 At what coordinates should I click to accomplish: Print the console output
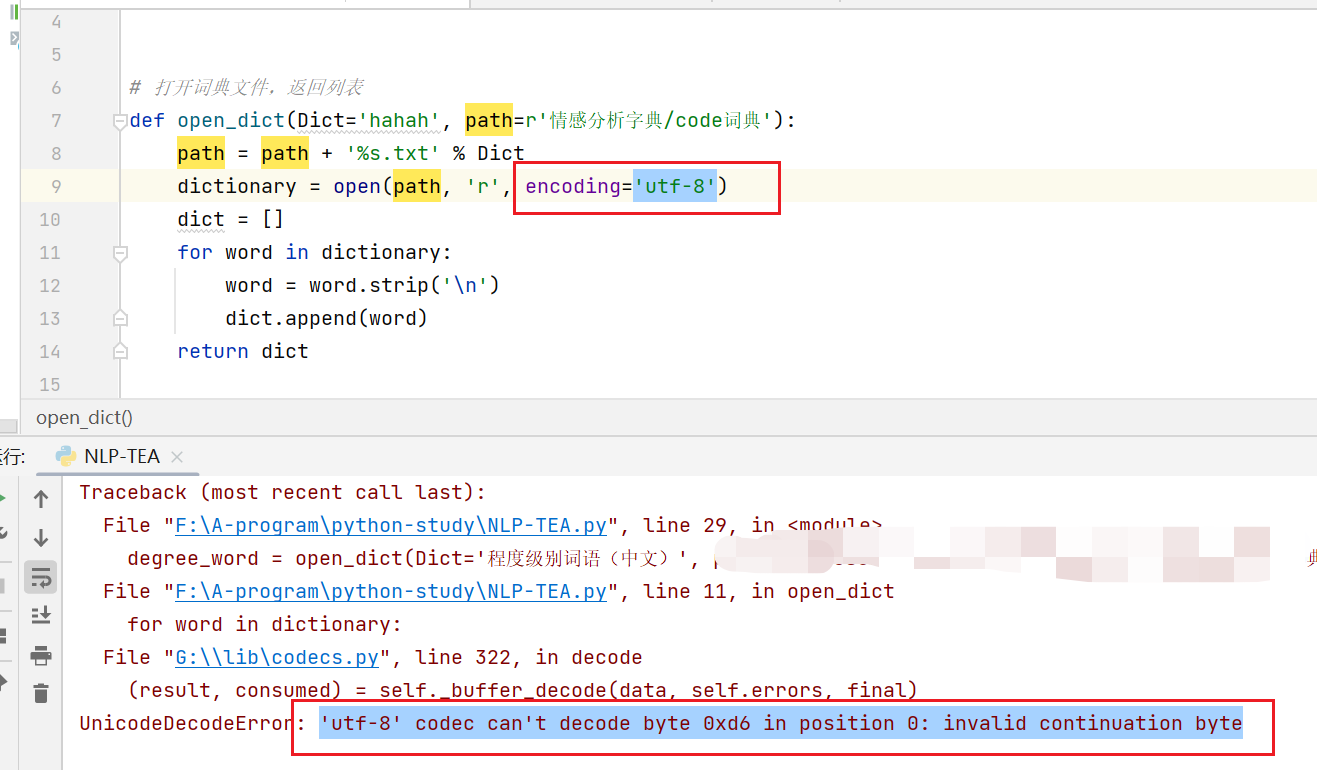40,655
